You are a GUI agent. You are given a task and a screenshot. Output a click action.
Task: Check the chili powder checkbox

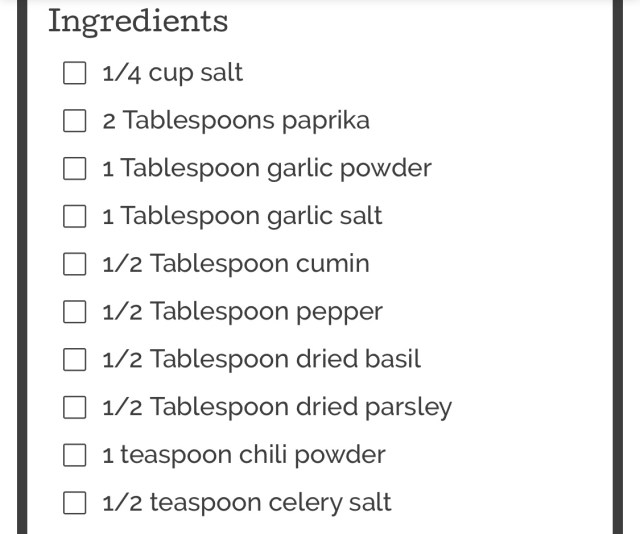[75, 455]
